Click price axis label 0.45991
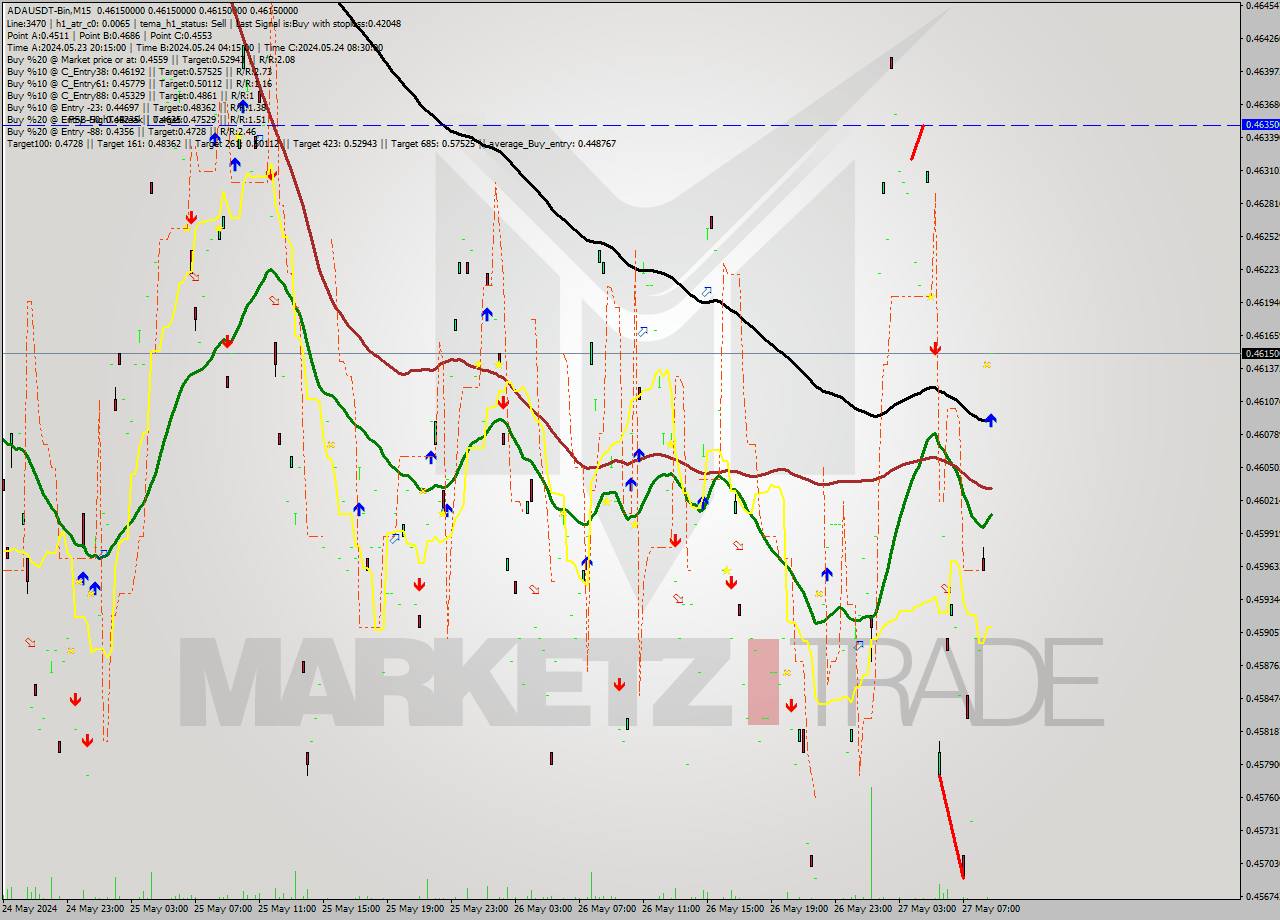The height and width of the screenshot is (920, 1280). 1261,533
